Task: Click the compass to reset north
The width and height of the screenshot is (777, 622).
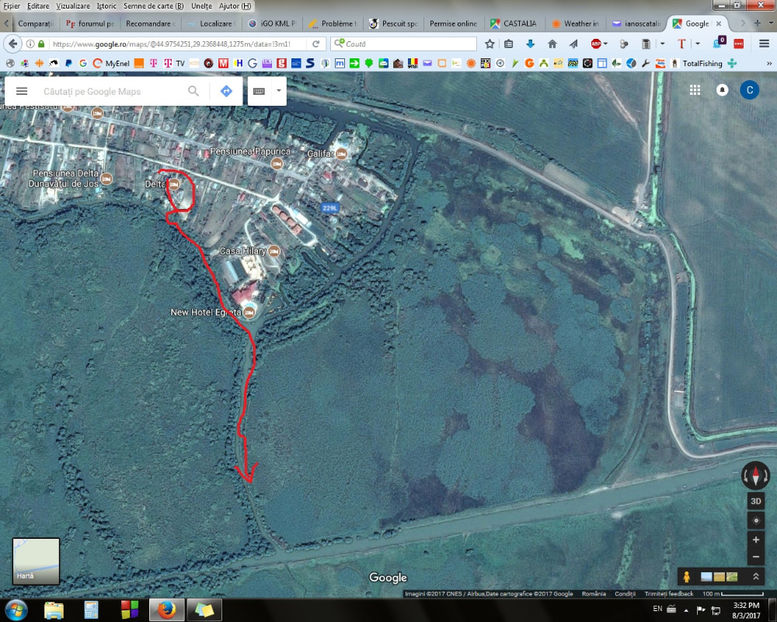Action: (755, 475)
